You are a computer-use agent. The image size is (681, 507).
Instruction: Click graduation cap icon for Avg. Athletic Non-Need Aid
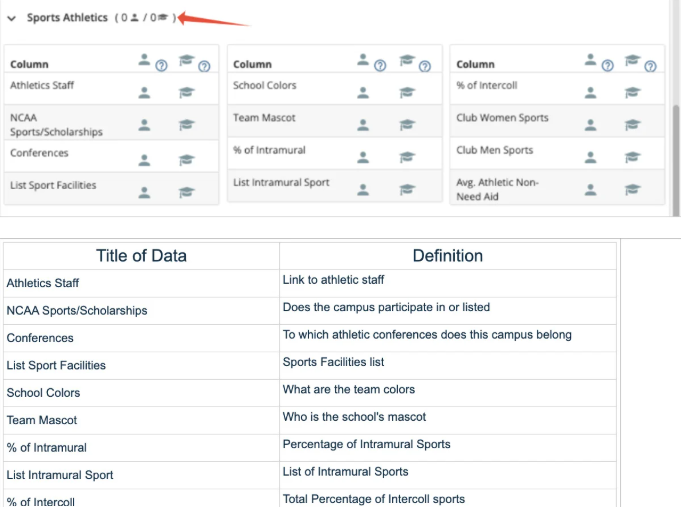pos(631,189)
